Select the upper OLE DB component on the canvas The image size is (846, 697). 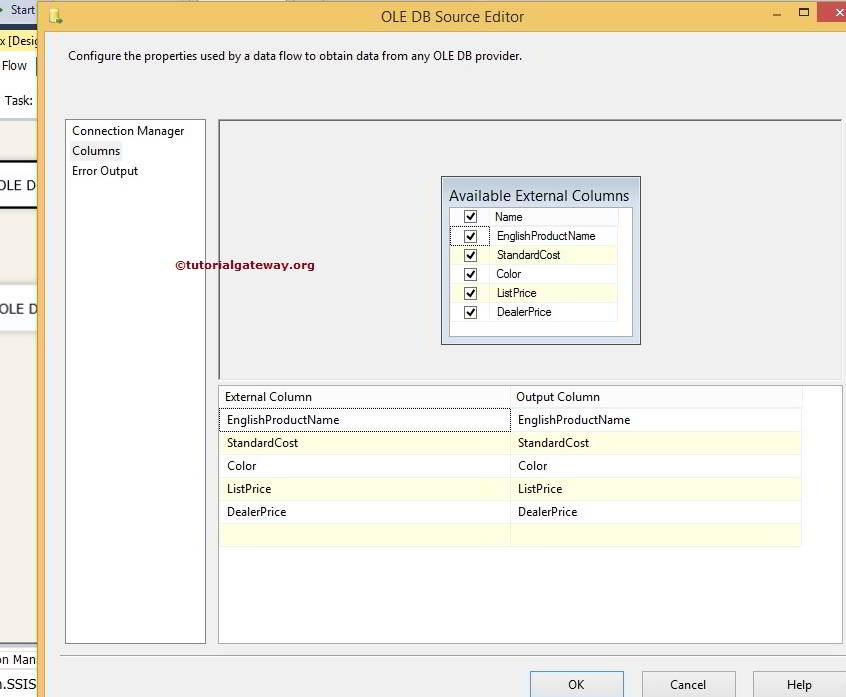point(15,186)
